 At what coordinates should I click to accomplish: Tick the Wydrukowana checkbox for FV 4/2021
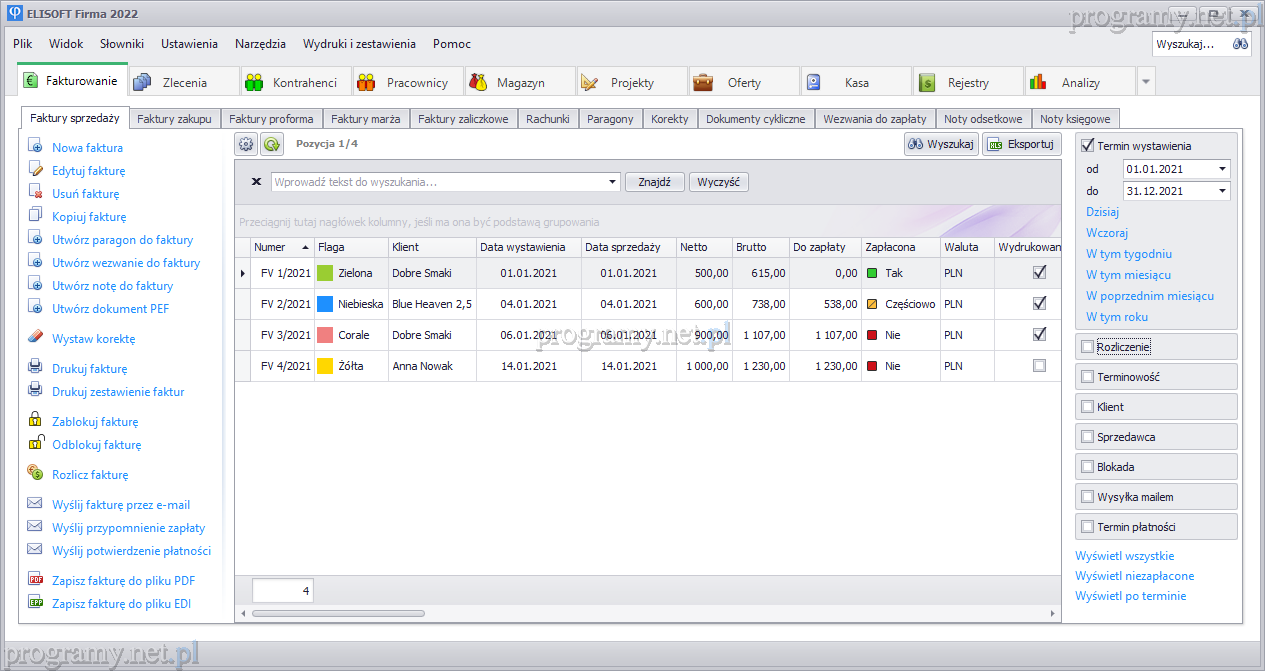pyautogui.click(x=1039, y=366)
